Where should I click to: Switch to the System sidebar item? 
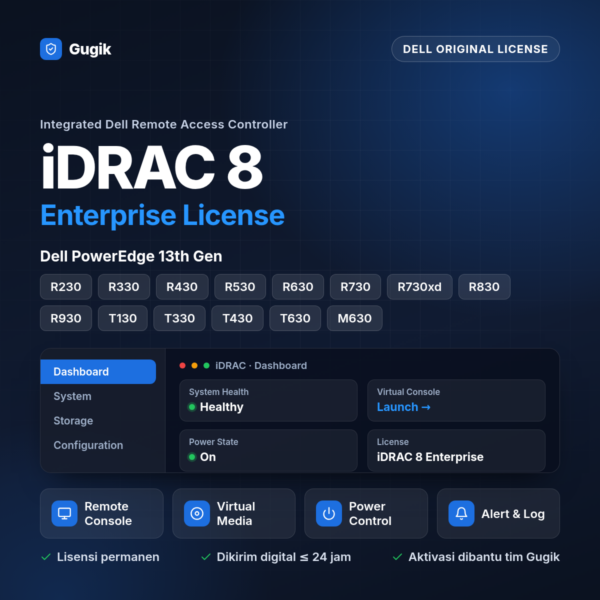[72, 396]
